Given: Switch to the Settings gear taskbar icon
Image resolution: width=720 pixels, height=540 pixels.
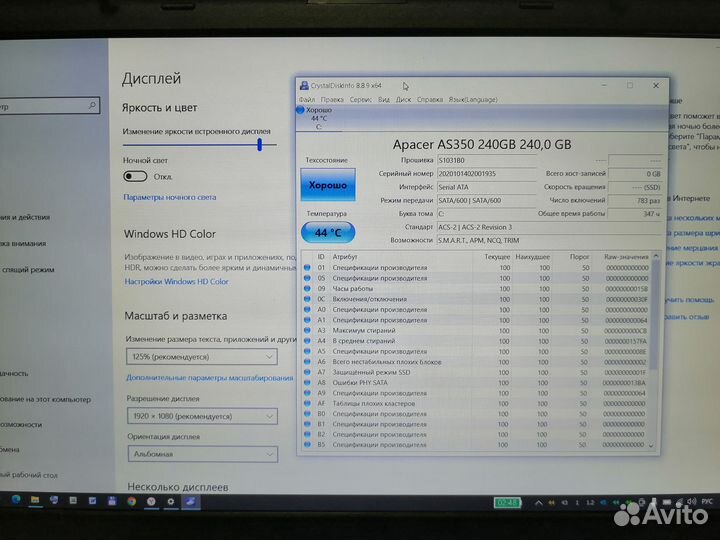Looking at the screenshot, I should pyautogui.click(x=171, y=501).
